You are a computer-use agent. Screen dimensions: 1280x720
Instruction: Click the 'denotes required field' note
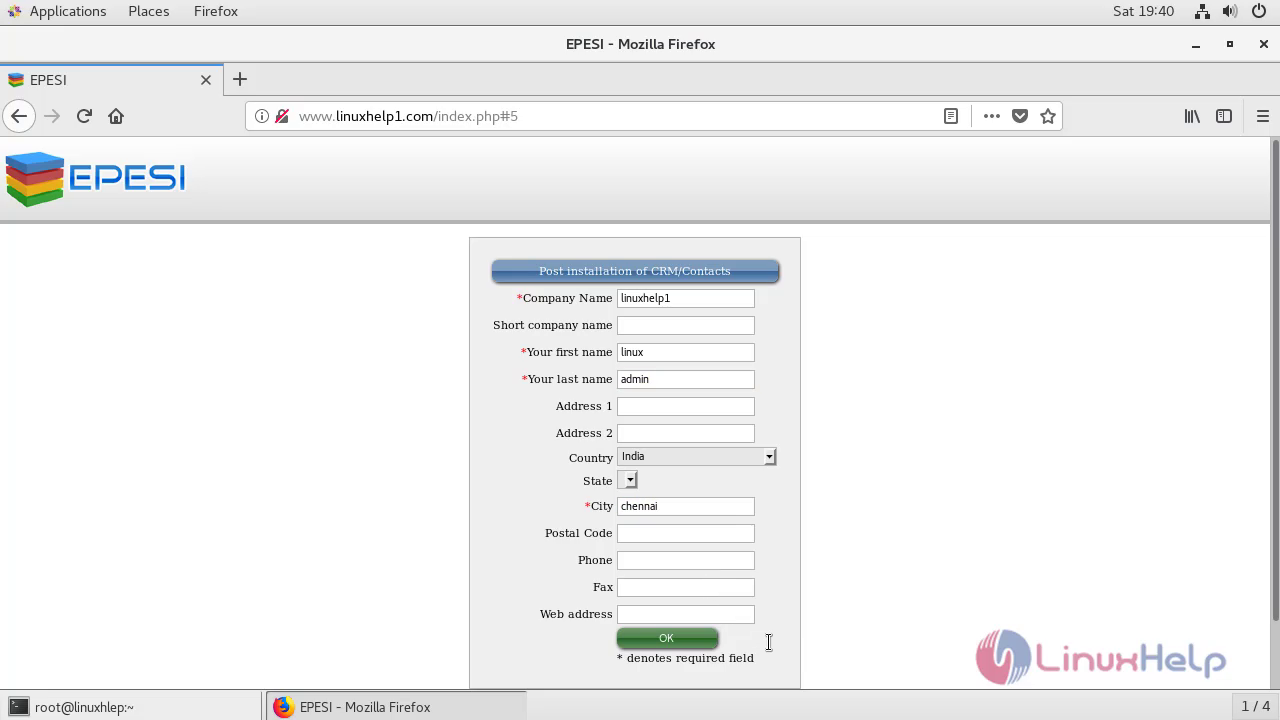685,658
